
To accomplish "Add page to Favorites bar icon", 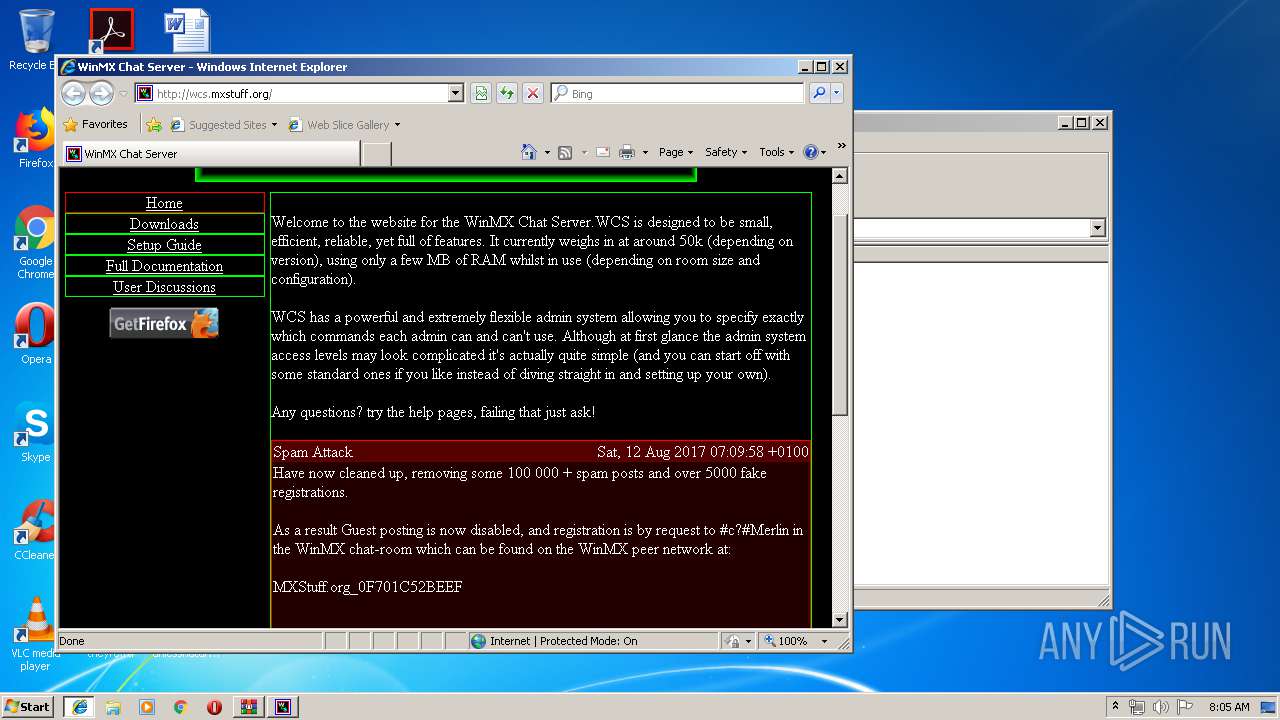I will (x=154, y=125).
